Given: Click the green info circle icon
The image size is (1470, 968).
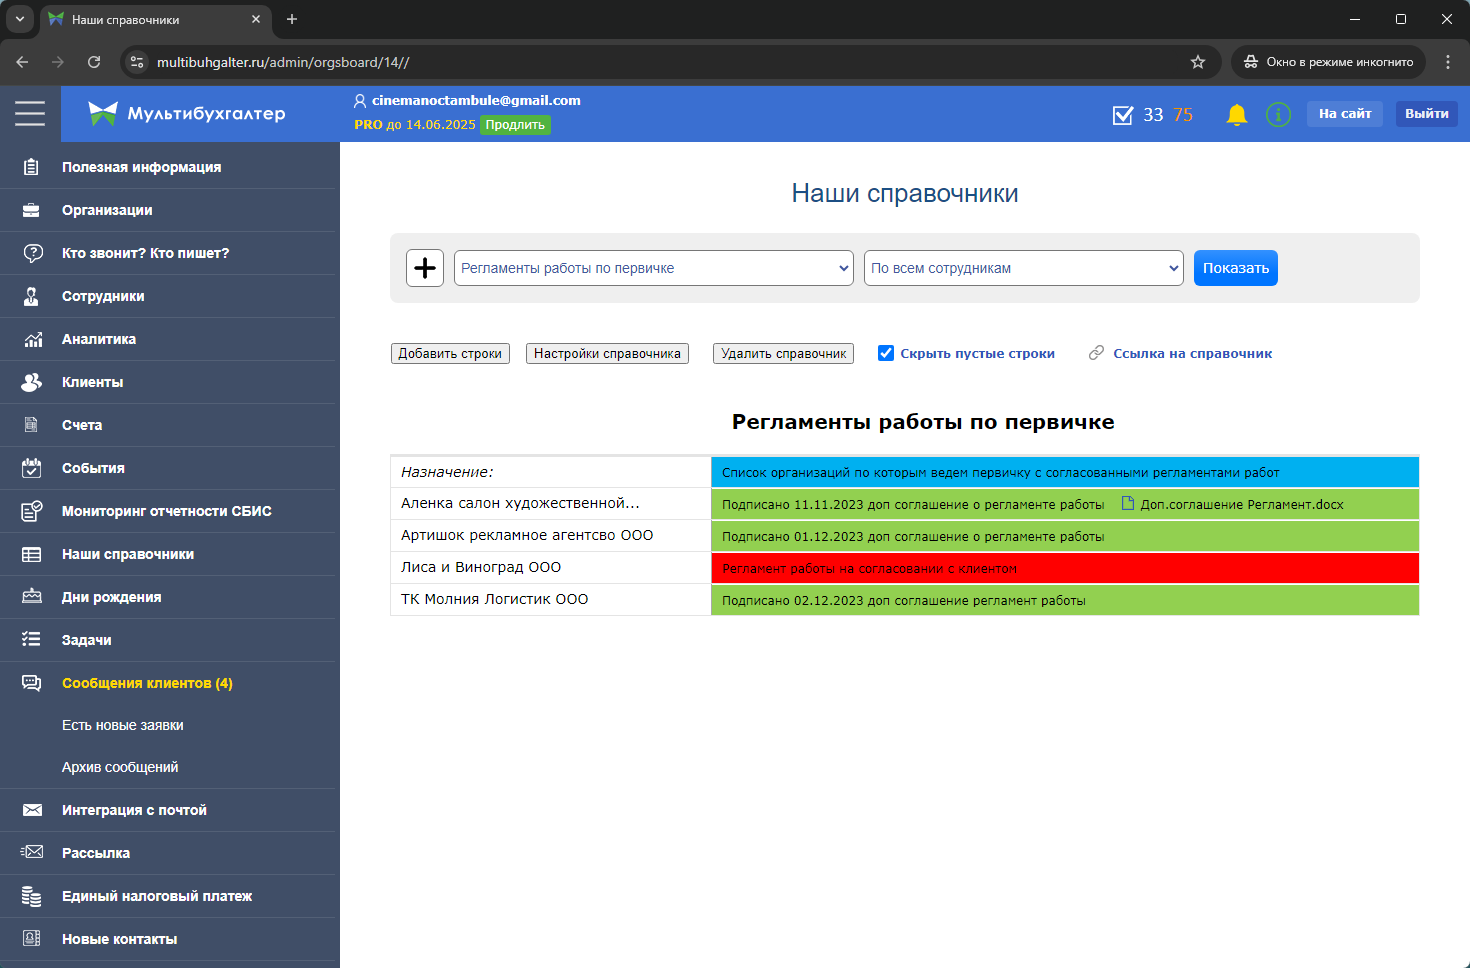Looking at the screenshot, I should tap(1278, 115).
